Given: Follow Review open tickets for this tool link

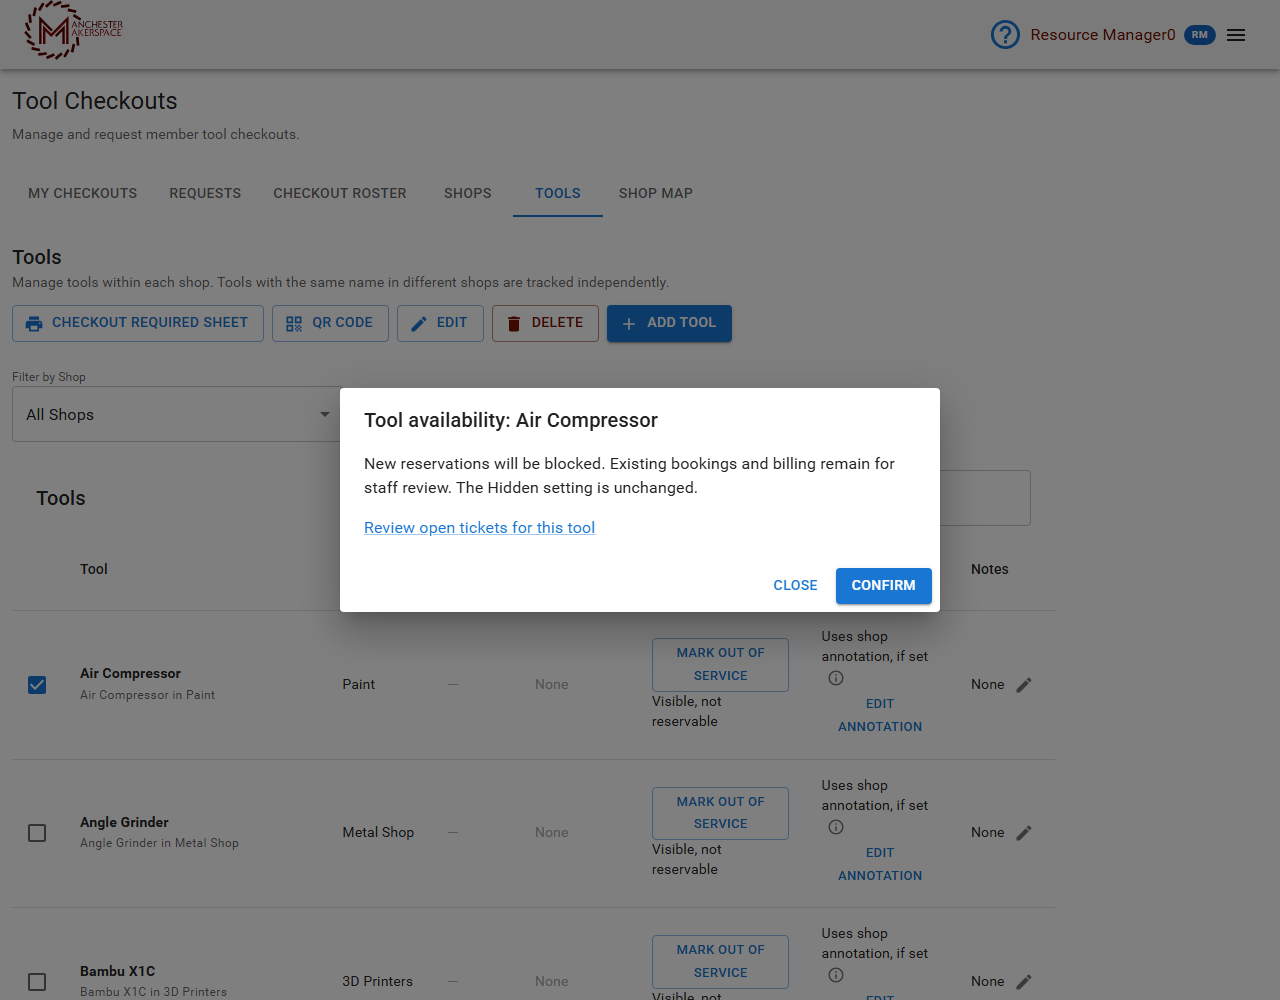Looking at the screenshot, I should click(480, 528).
